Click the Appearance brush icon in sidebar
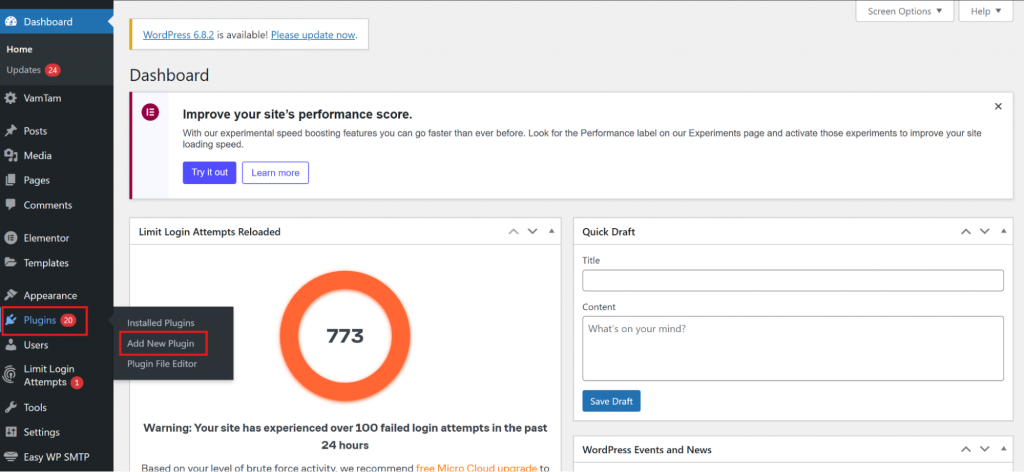The width and height of the screenshot is (1024, 472). (10, 296)
